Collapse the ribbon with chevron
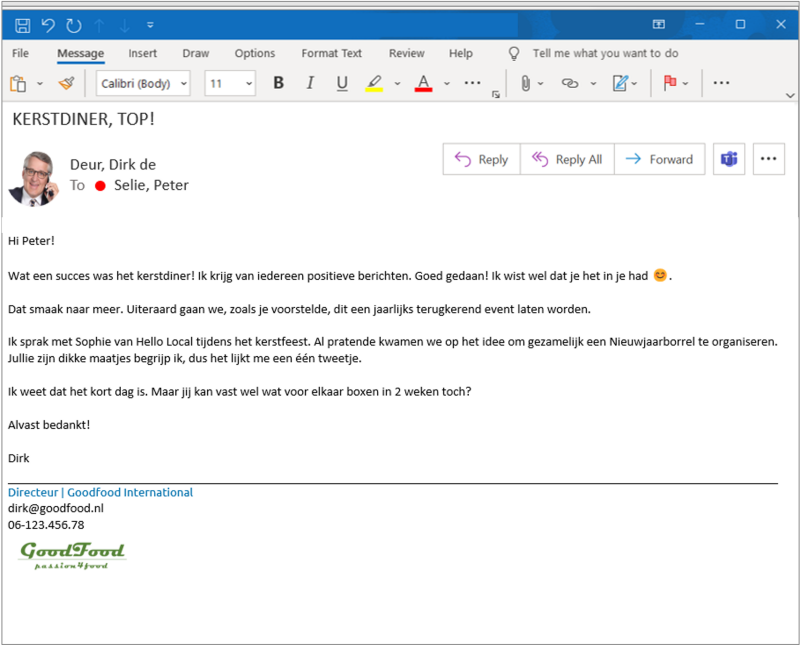The height and width of the screenshot is (645, 800). point(790,95)
